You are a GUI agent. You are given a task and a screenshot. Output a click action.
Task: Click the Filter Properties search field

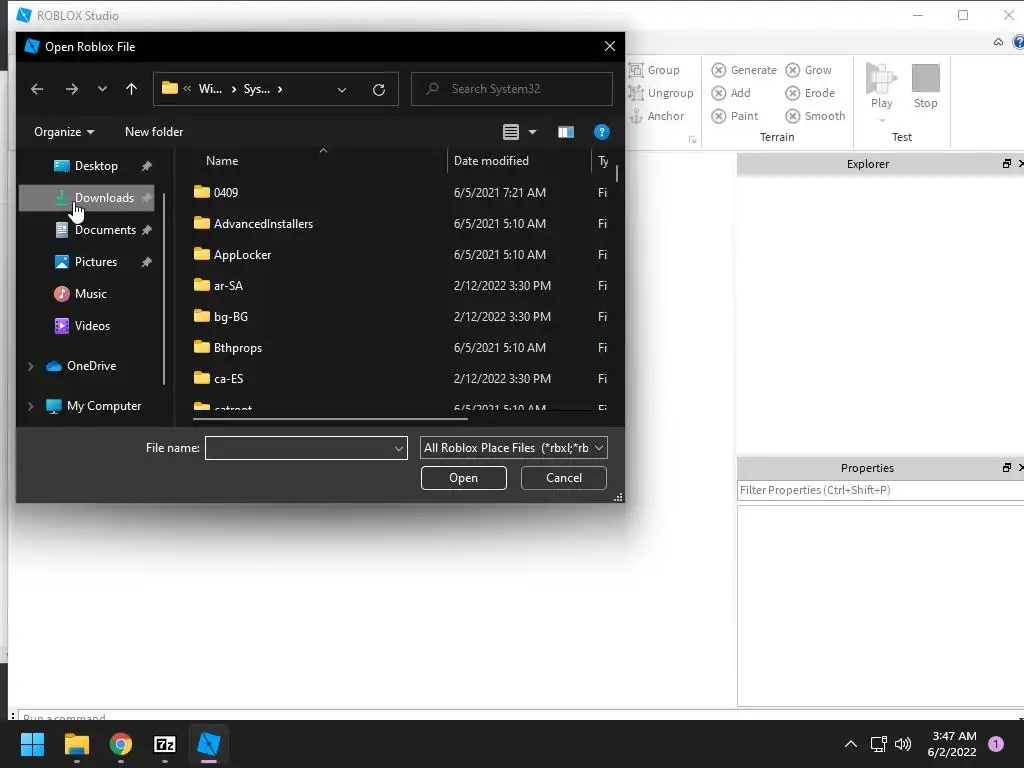pyautogui.click(x=880, y=490)
